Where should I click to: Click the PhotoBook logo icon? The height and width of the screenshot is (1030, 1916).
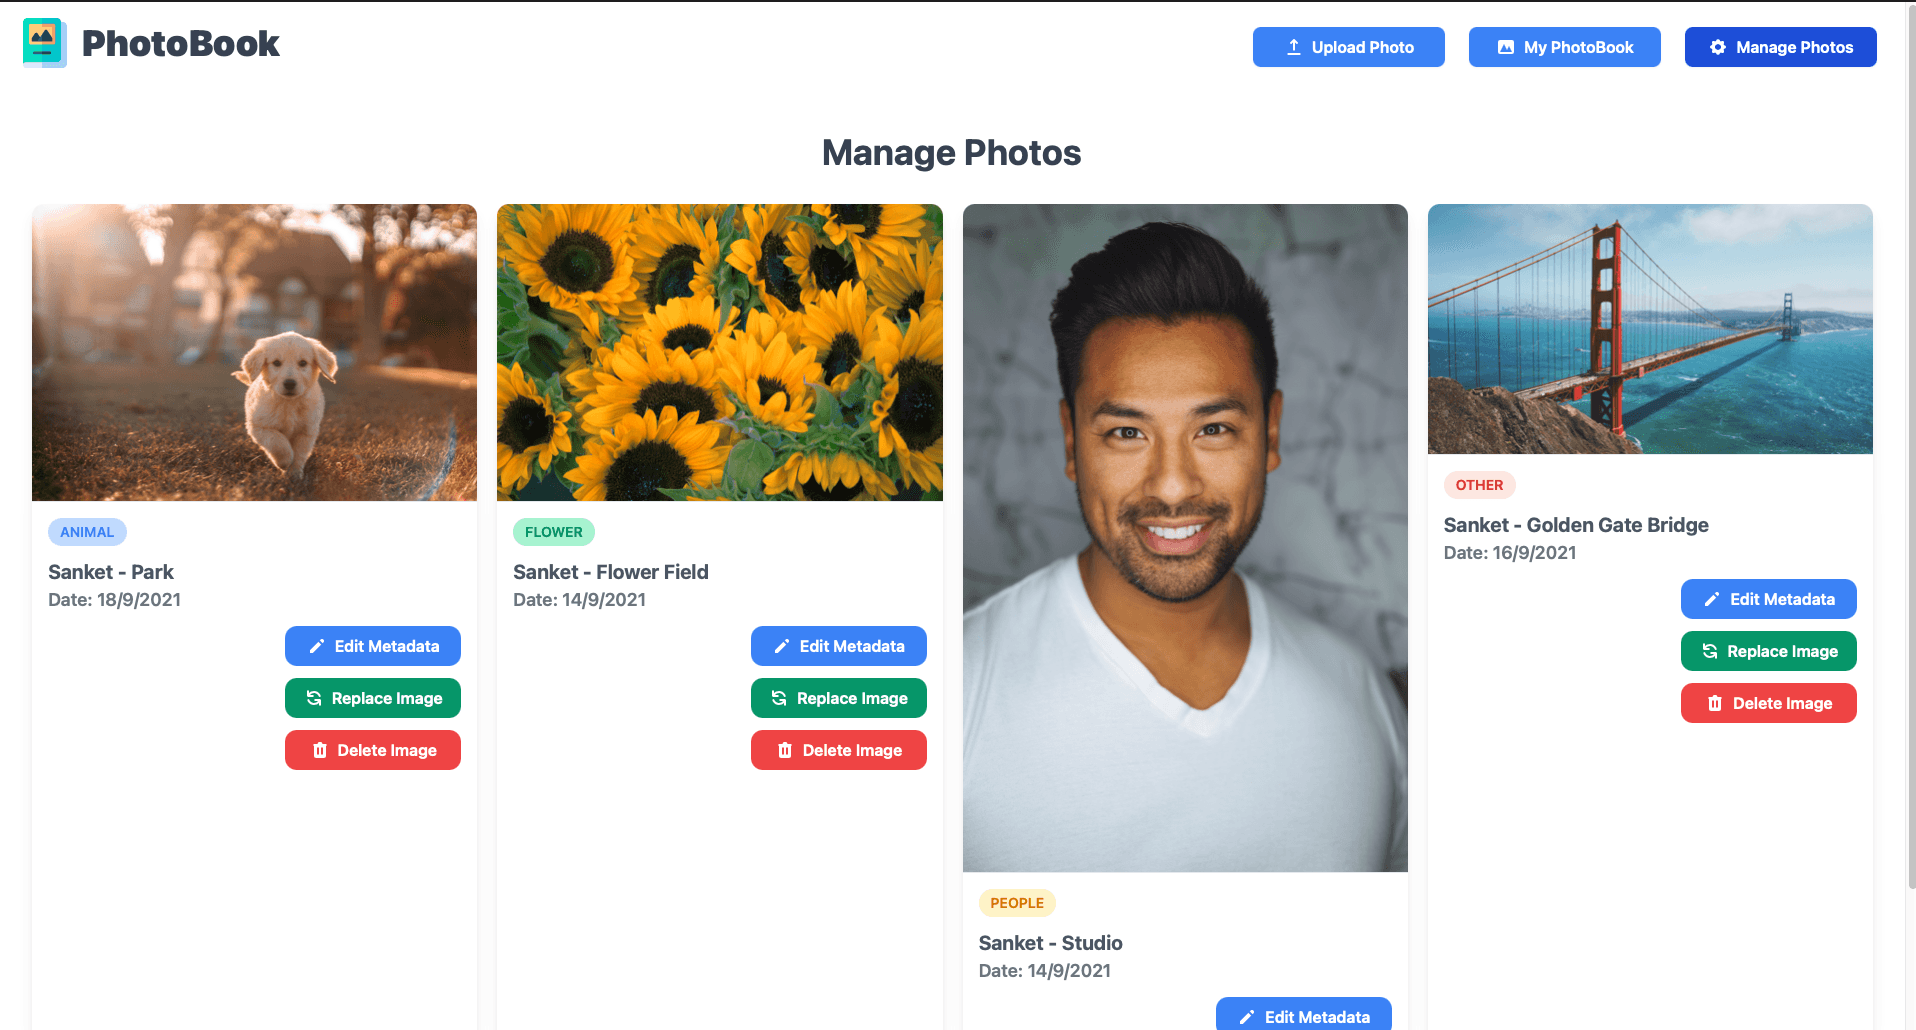[44, 43]
